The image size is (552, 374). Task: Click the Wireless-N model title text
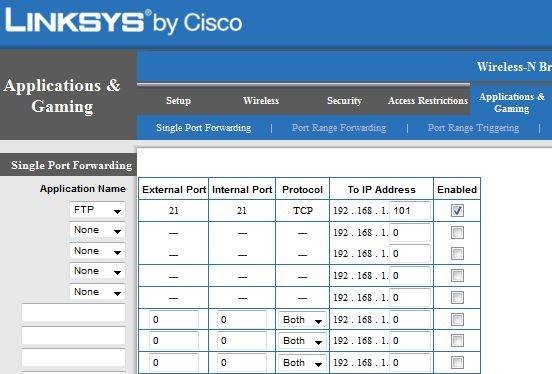click(x=514, y=66)
